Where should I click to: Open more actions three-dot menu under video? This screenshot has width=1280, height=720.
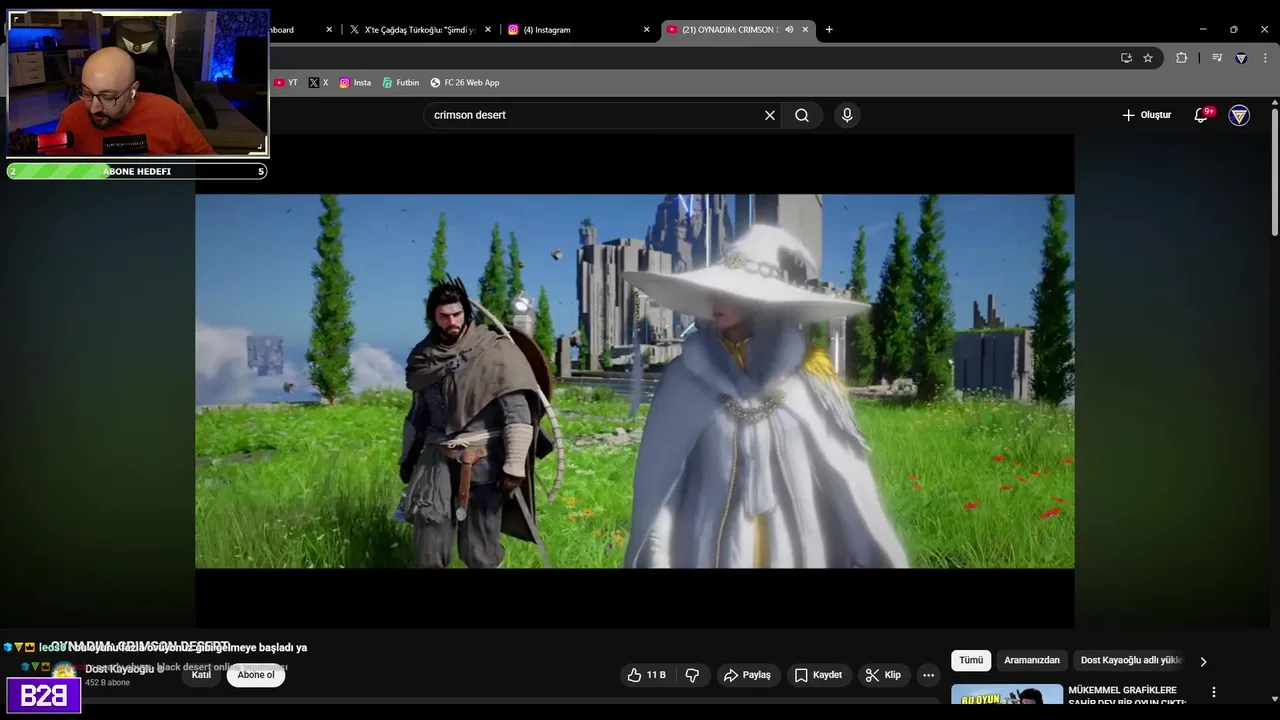coord(928,675)
